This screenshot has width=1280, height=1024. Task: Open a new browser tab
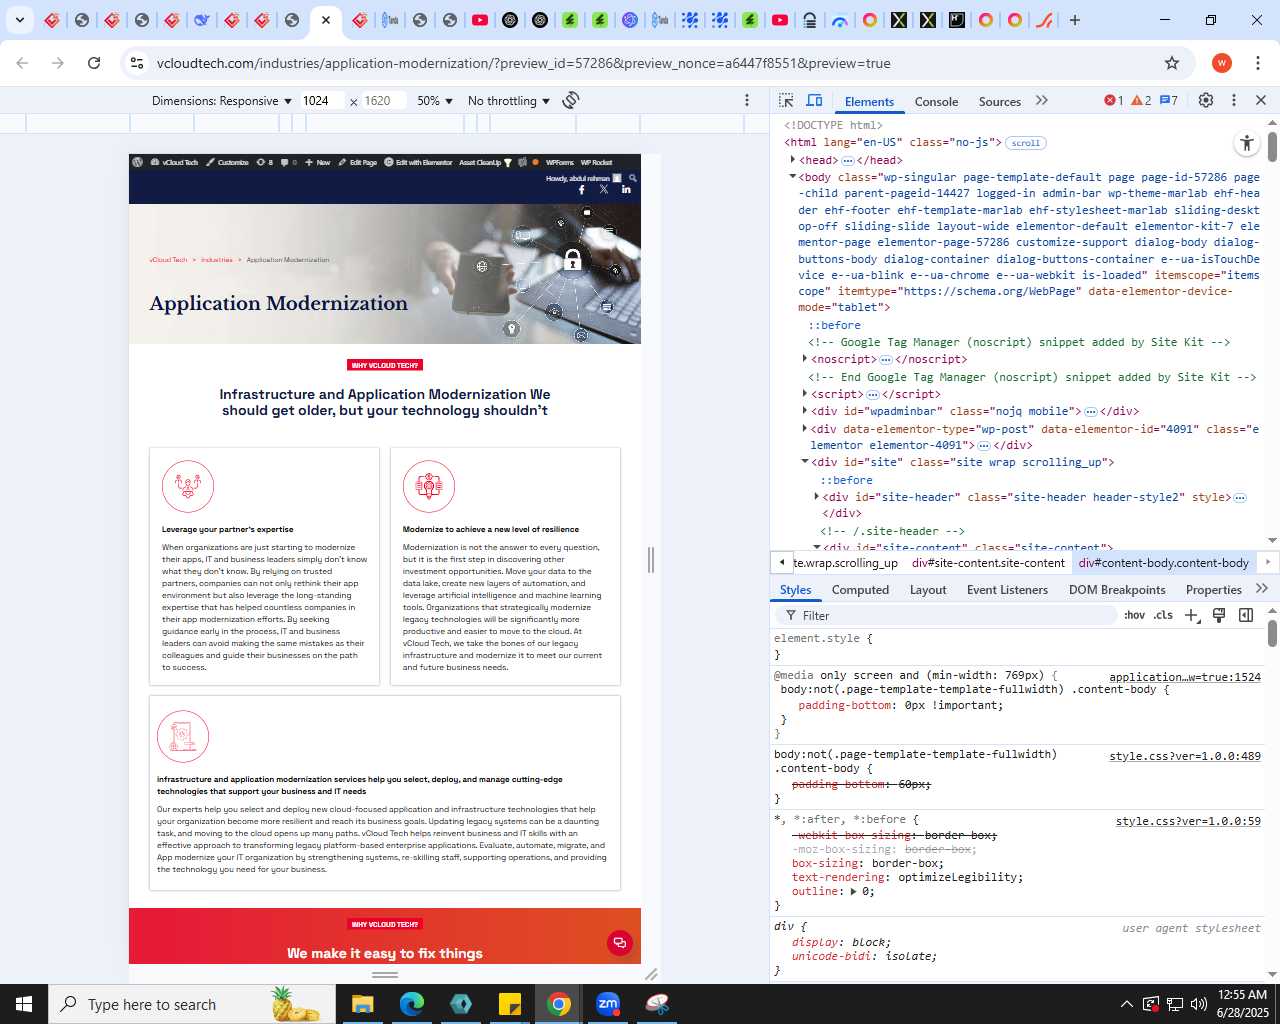(x=1075, y=20)
